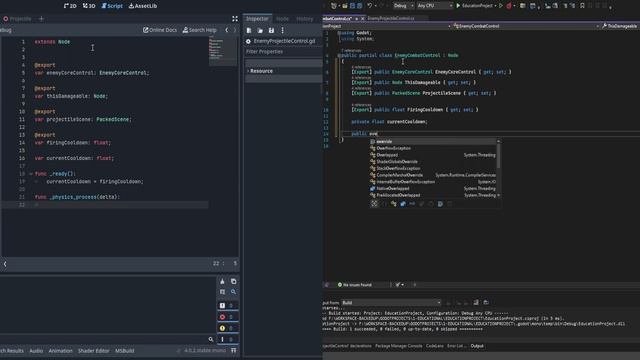Toggle output search filter icon
640x360 pixels.
(233, 292)
